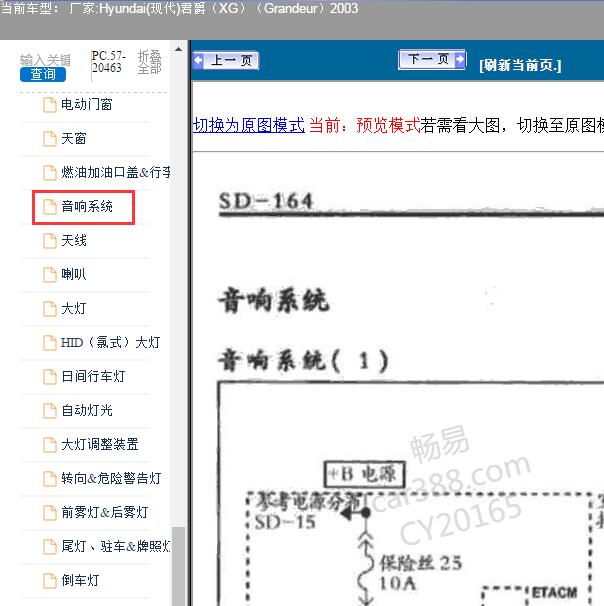Click the 当前车型 Hyundai Grandeur 2003 title

tap(179, 8)
